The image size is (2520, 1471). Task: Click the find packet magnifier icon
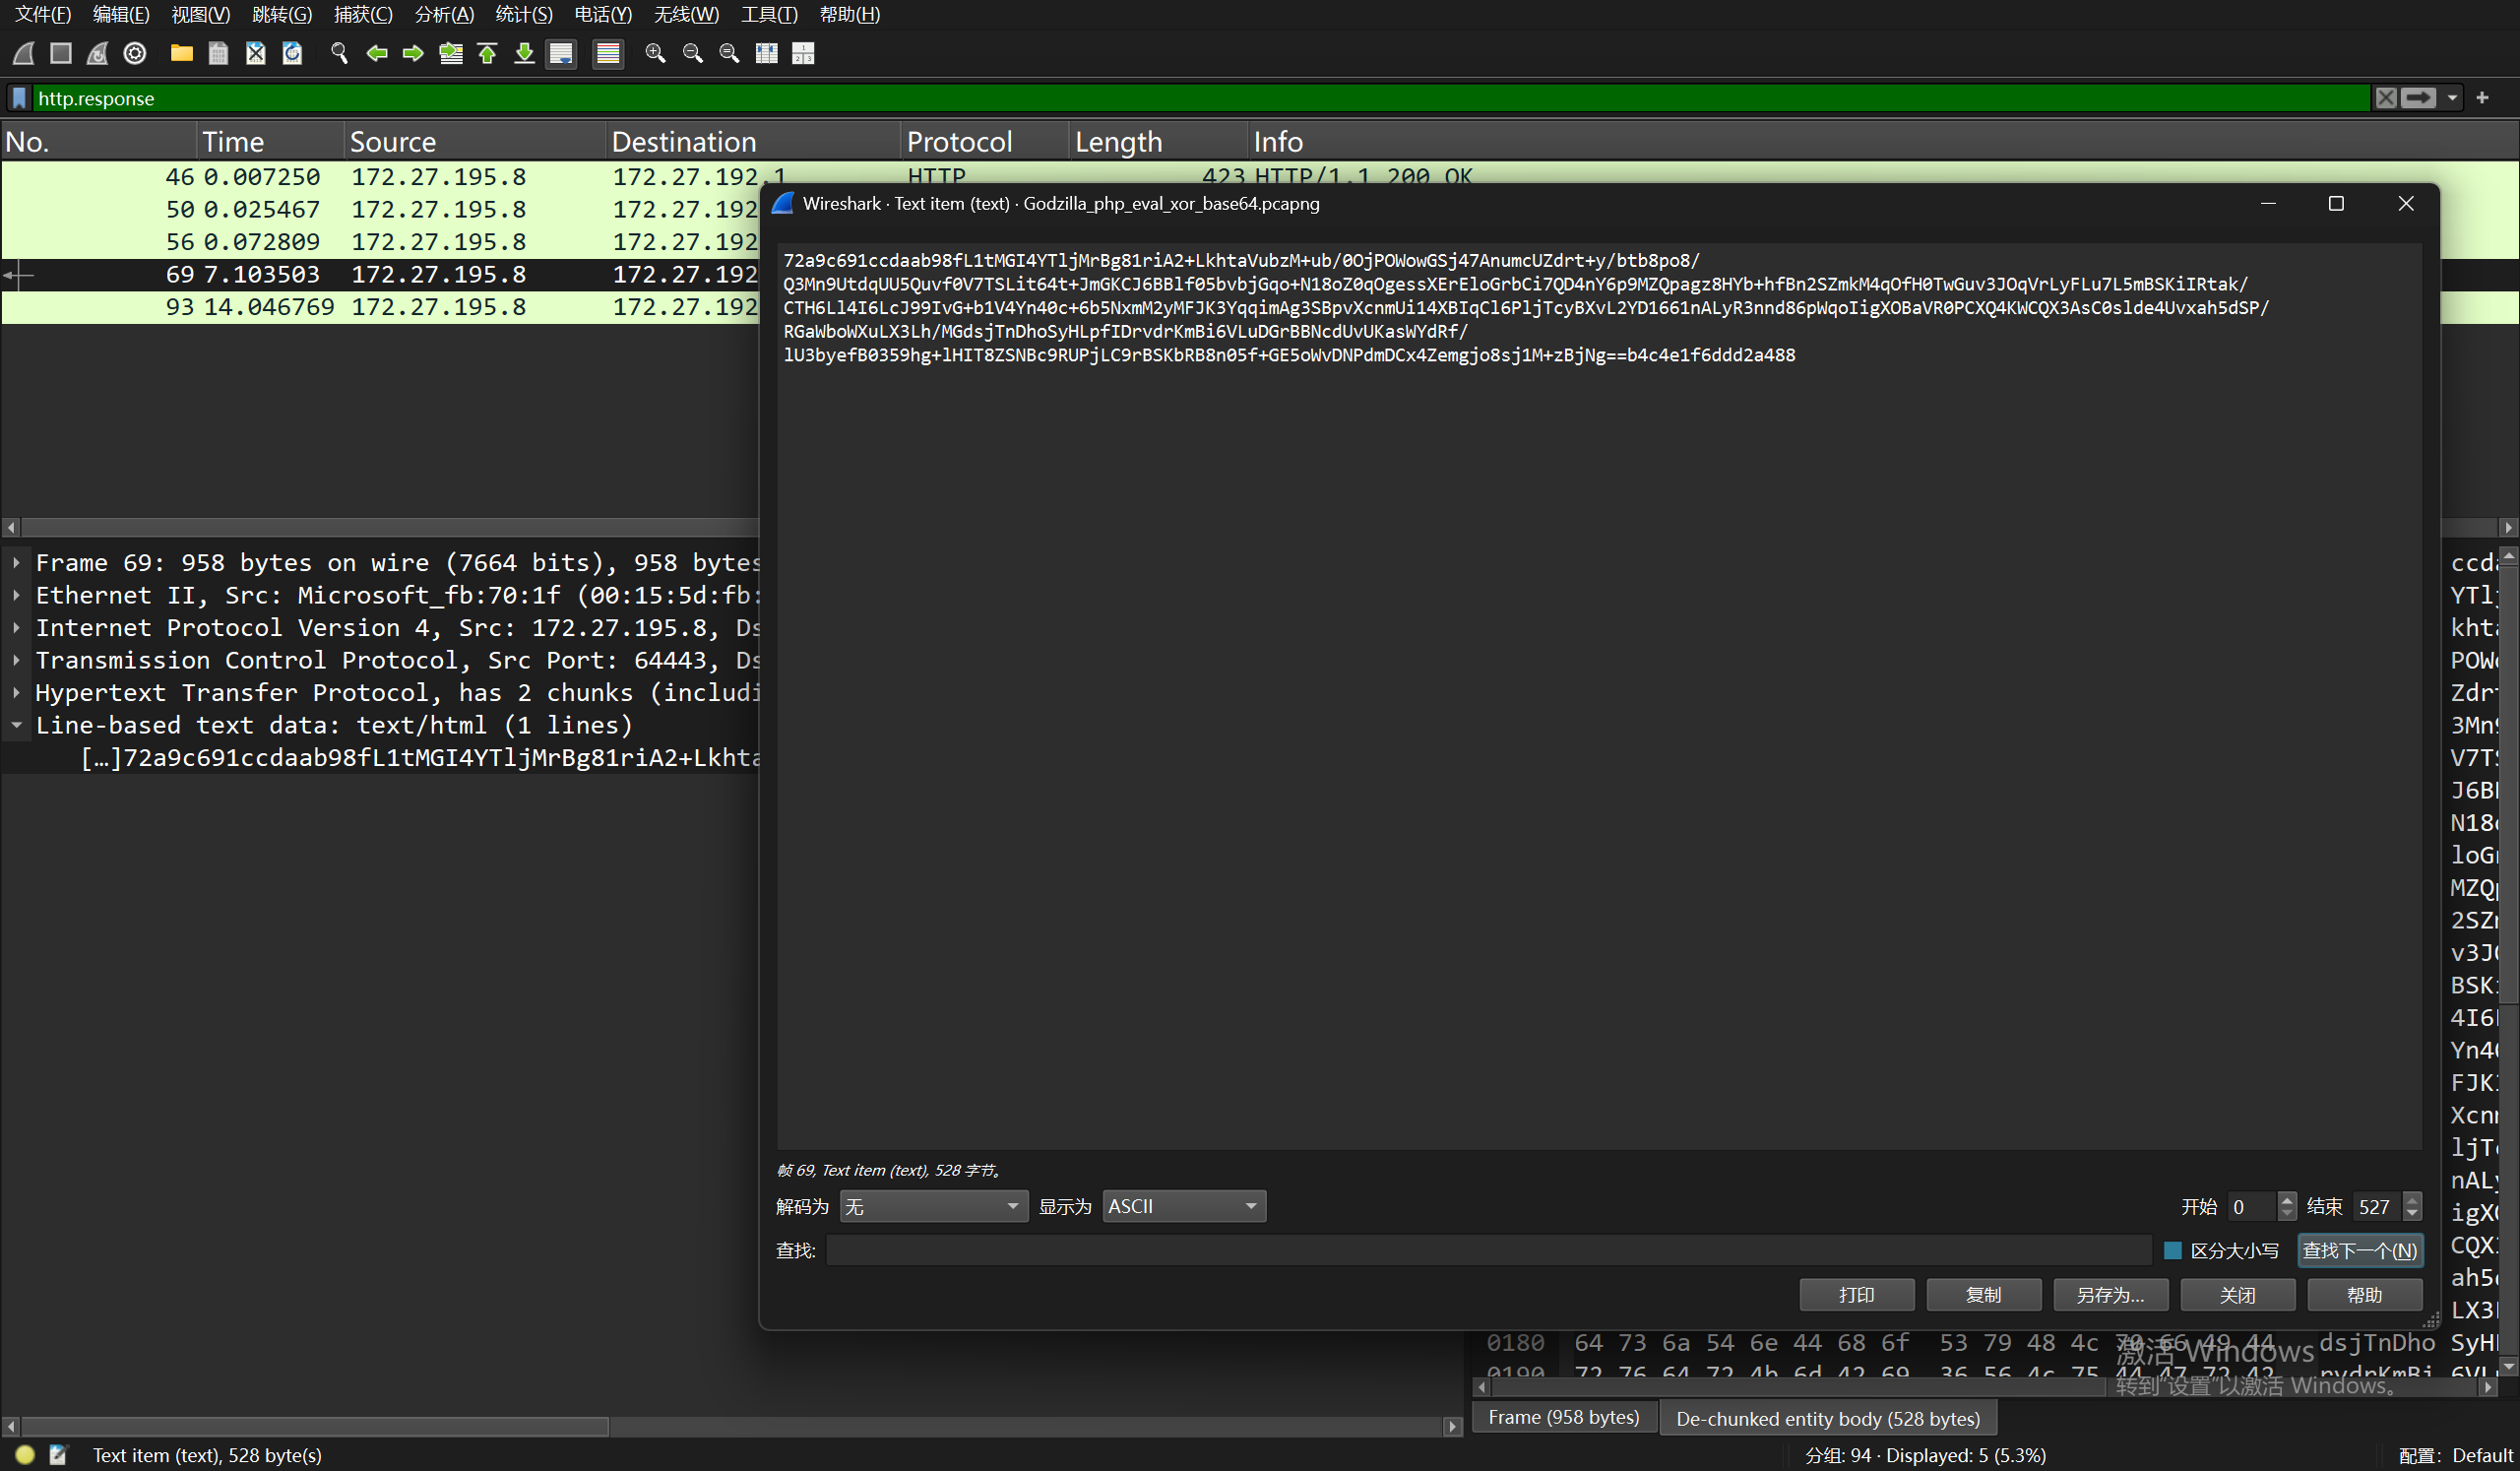click(339, 53)
